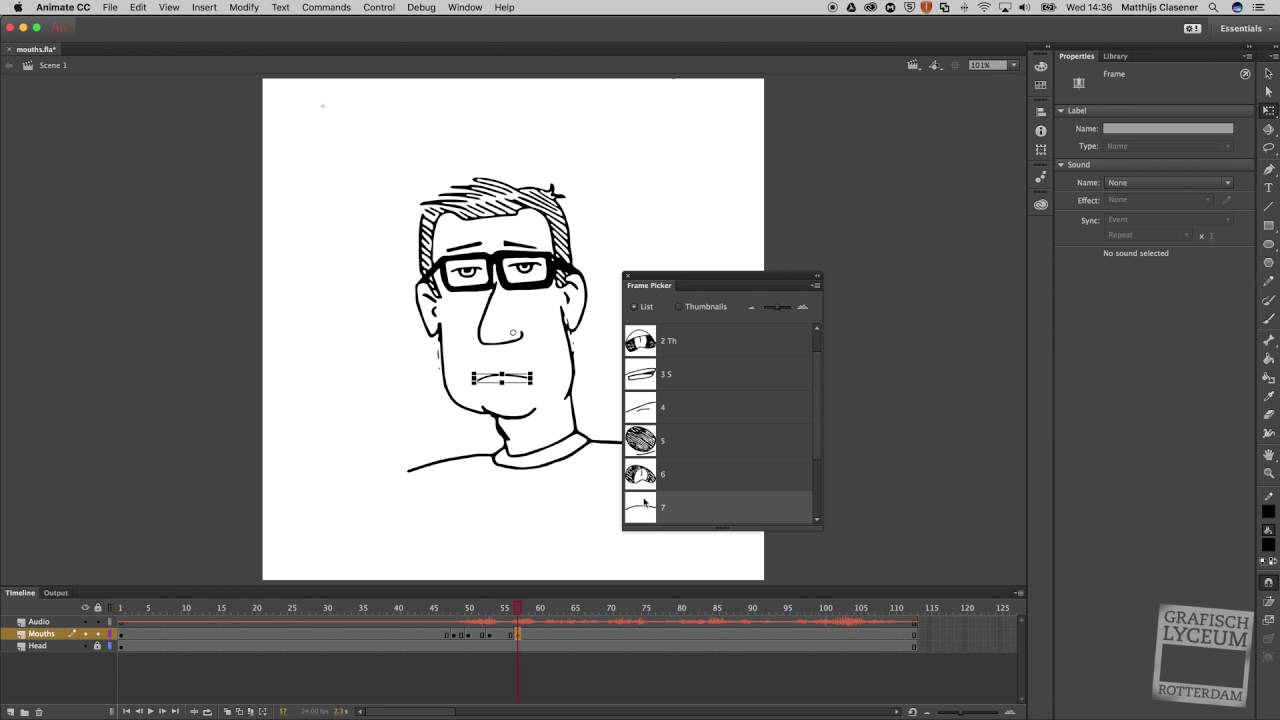Open the CC Libraries panel icon
The height and width of the screenshot is (720, 1280).
(x=1041, y=204)
